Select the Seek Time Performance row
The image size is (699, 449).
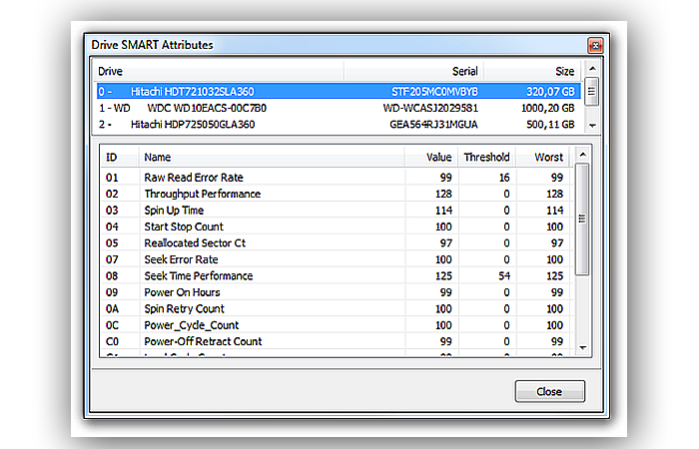(x=337, y=276)
